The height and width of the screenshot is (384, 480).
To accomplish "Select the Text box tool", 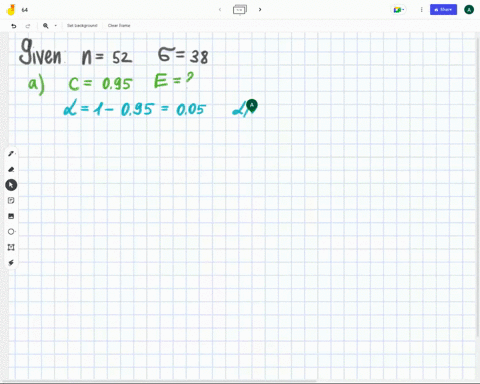I will pyautogui.click(x=11, y=247).
